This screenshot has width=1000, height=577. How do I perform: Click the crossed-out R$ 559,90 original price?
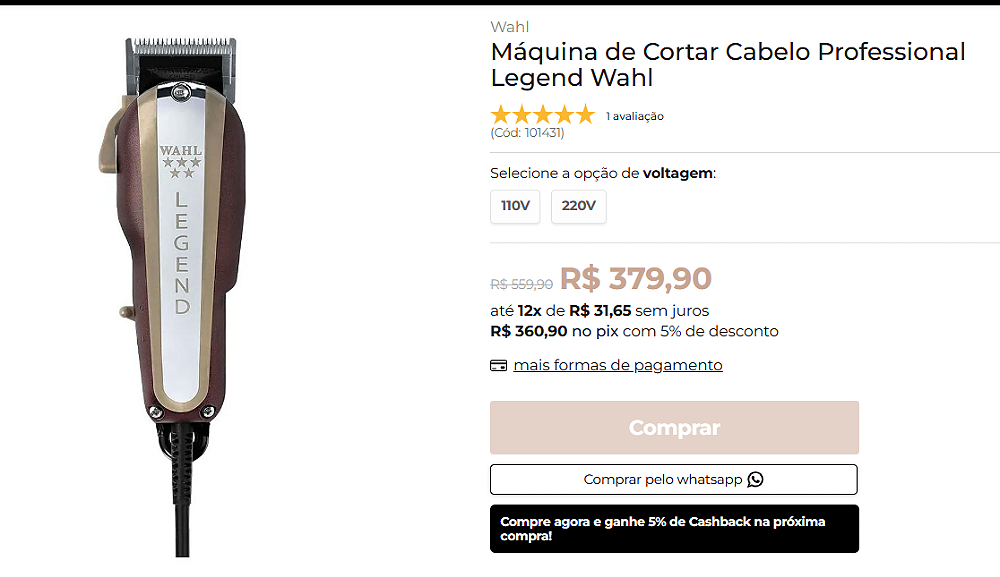[521, 284]
